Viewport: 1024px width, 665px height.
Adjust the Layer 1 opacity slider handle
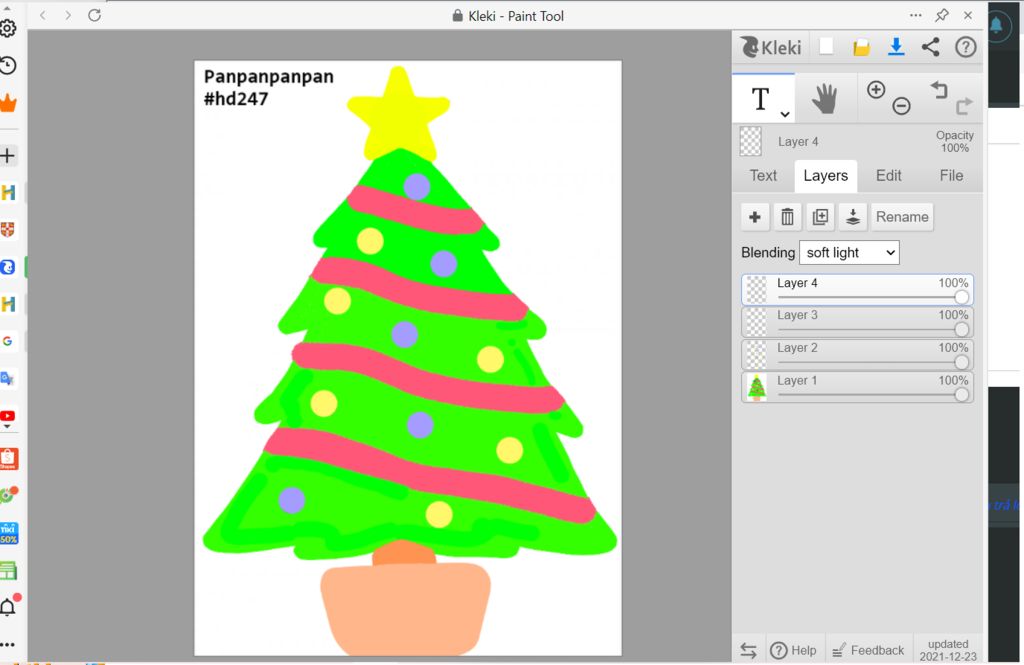coord(961,395)
